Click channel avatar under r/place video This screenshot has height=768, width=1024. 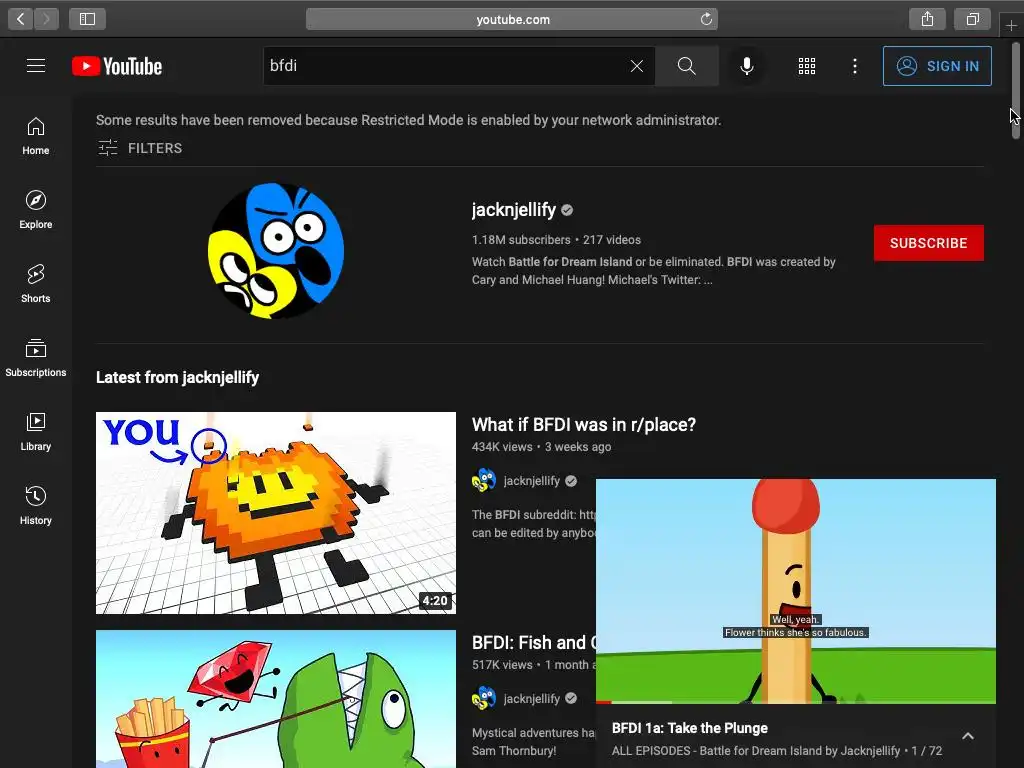click(x=484, y=481)
